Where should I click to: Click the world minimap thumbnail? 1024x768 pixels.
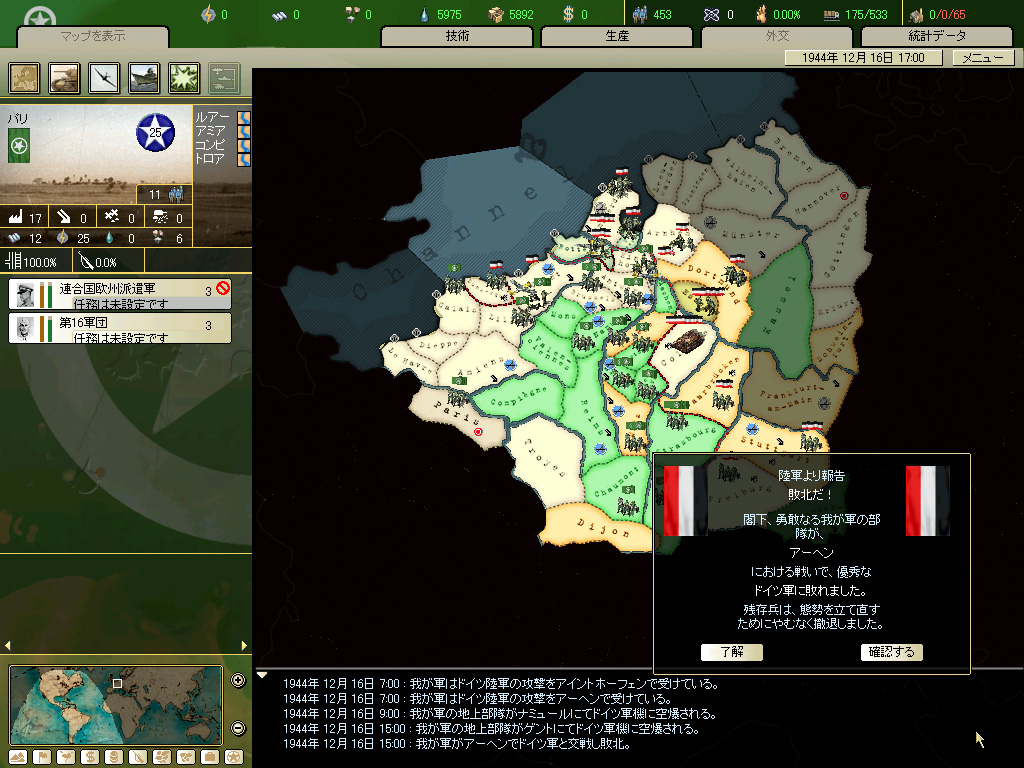click(116, 705)
